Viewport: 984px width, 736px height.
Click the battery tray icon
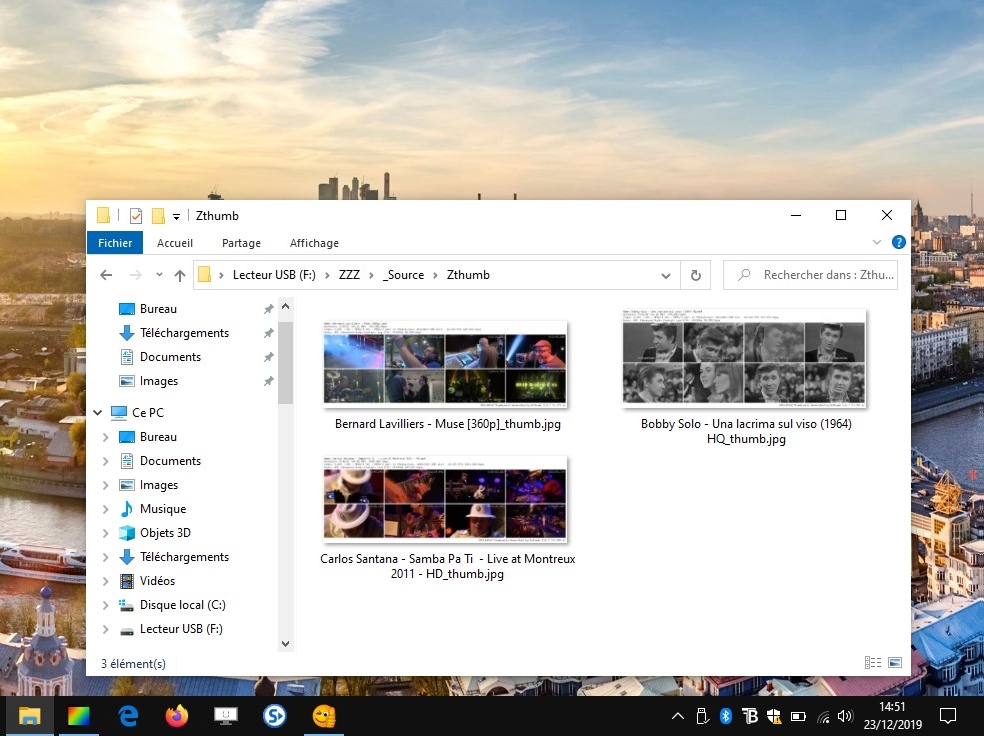click(798, 716)
